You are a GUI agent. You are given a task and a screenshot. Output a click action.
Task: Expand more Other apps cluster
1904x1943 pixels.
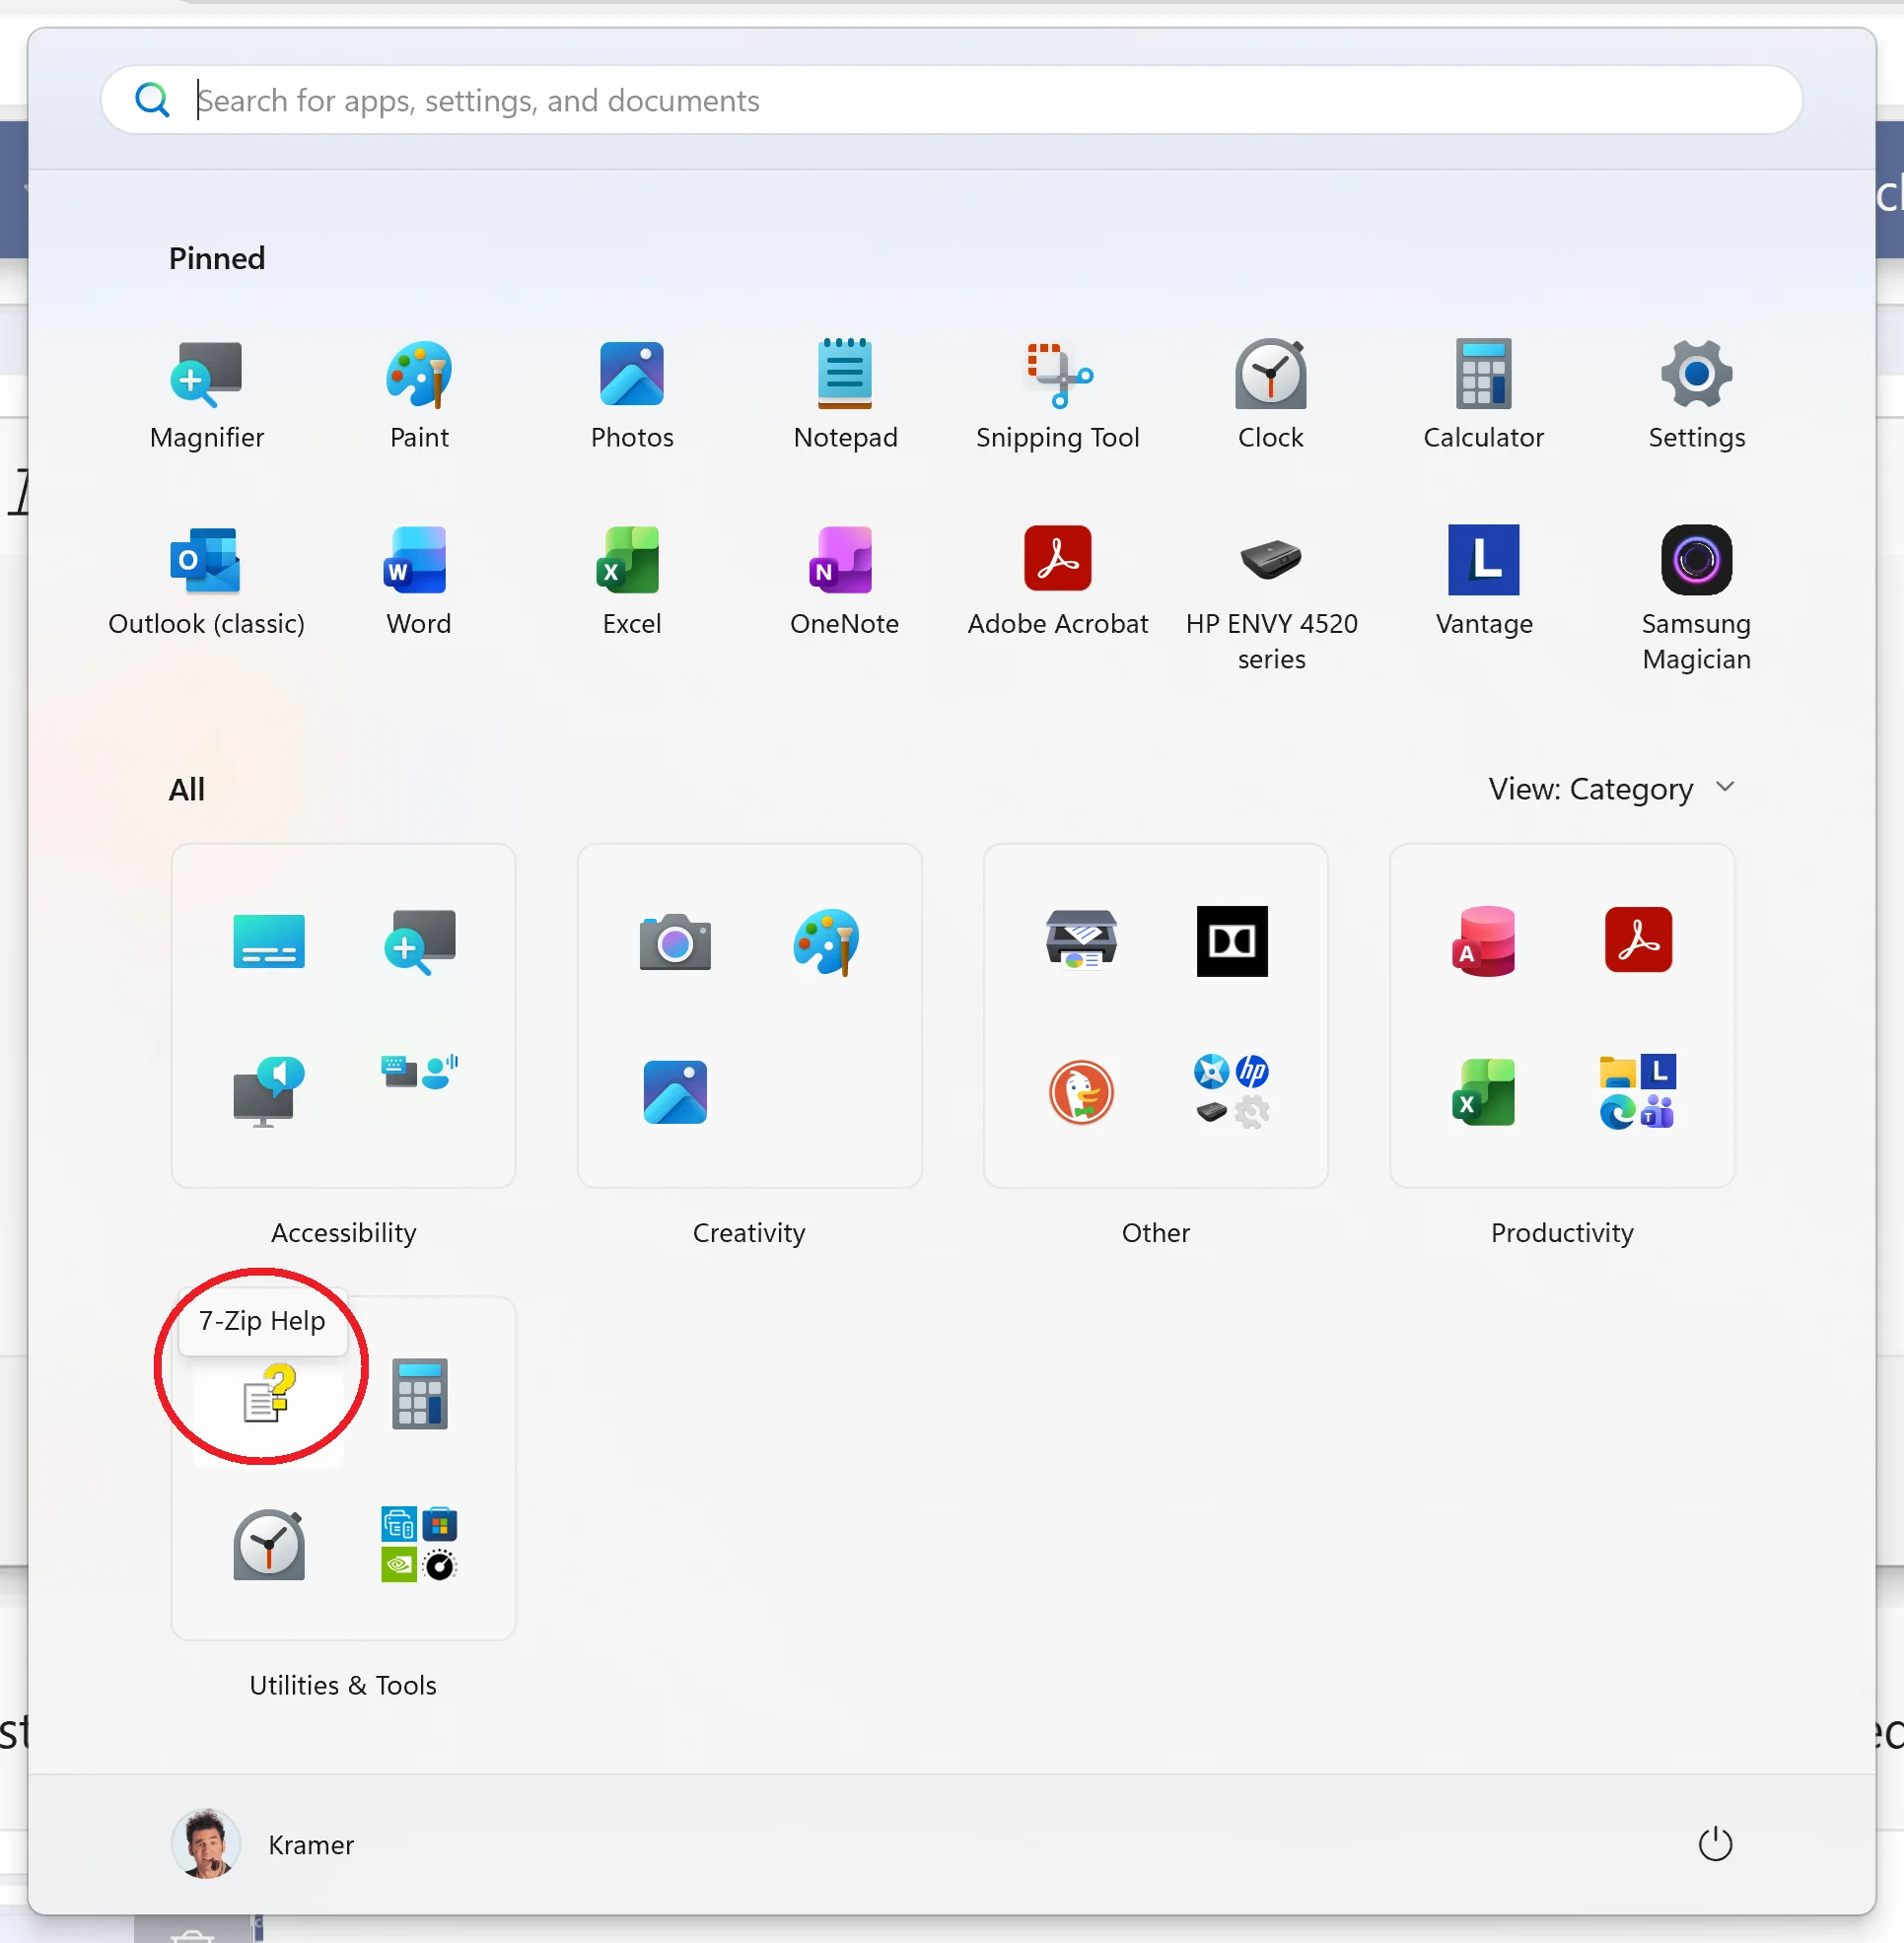pyautogui.click(x=1232, y=1092)
